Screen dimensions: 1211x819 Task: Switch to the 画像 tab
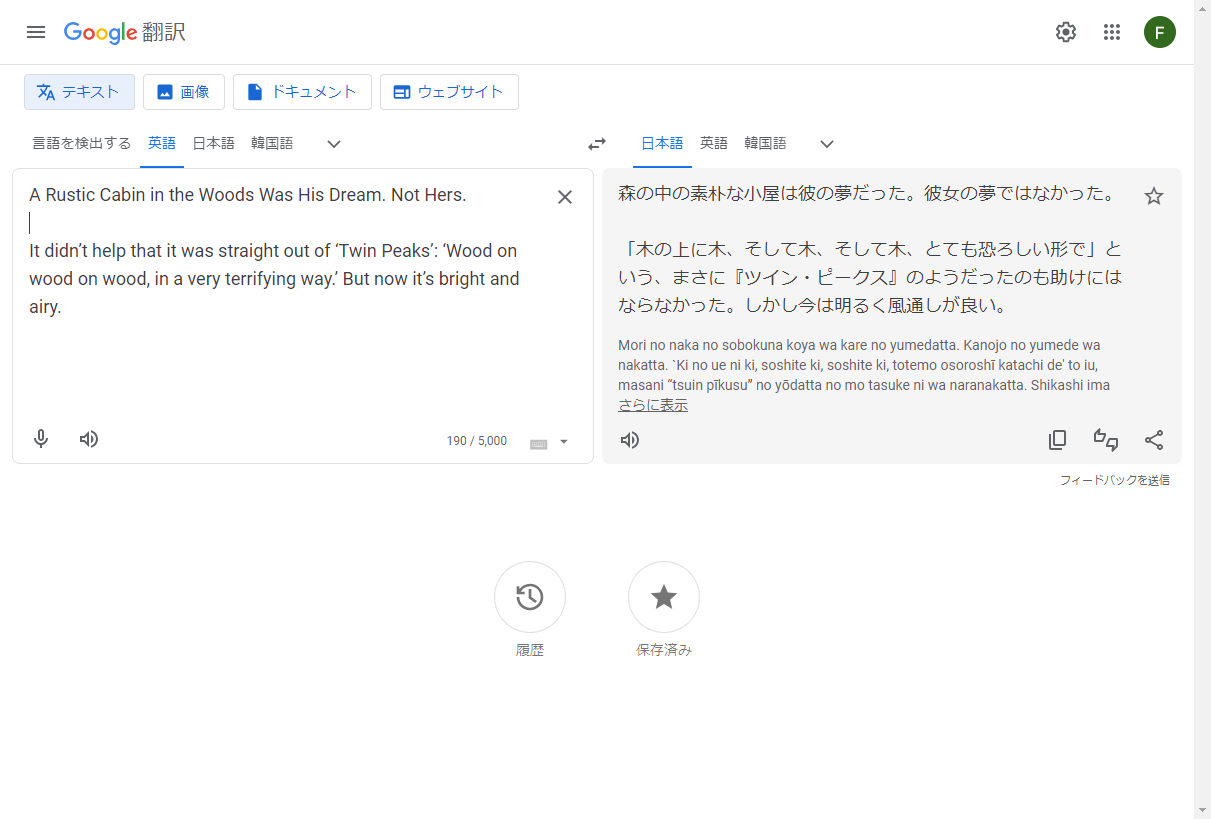click(184, 92)
